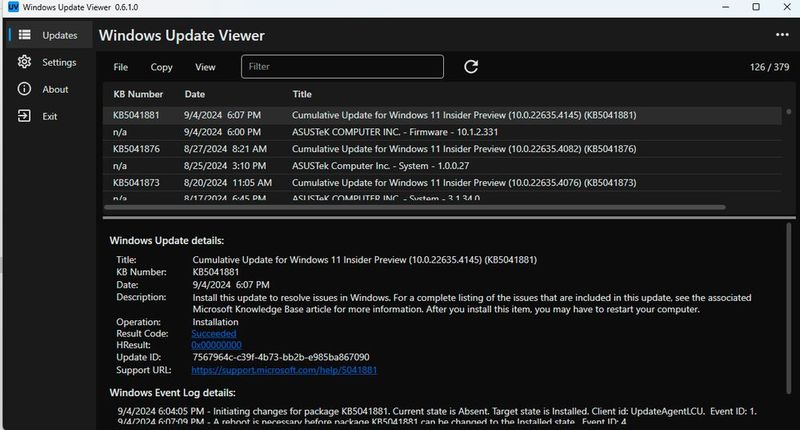Click the About info circle icon
The image size is (800, 430).
click(x=24, y=89)
